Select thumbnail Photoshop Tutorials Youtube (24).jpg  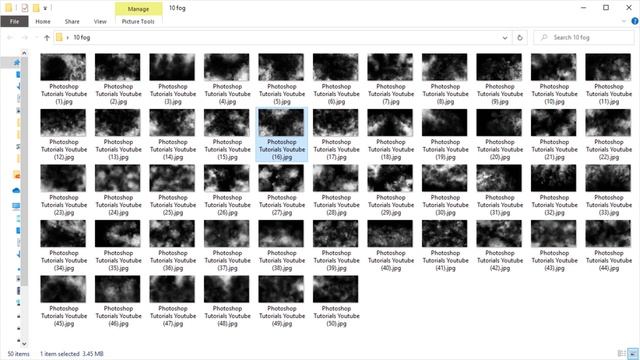point(118,178)
